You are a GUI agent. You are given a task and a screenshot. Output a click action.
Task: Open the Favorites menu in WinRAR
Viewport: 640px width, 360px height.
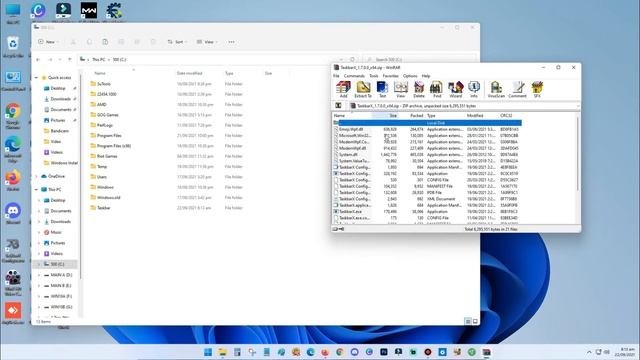(x=391, y=76)
